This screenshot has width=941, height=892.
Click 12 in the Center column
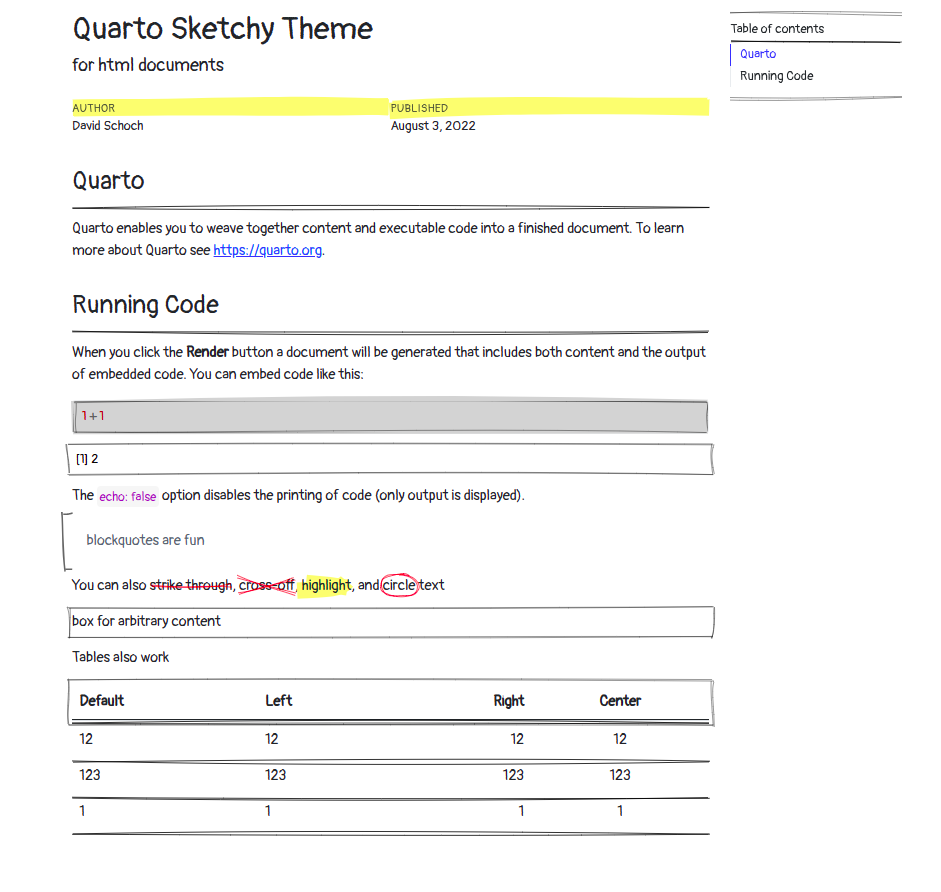tap(620, 740)
